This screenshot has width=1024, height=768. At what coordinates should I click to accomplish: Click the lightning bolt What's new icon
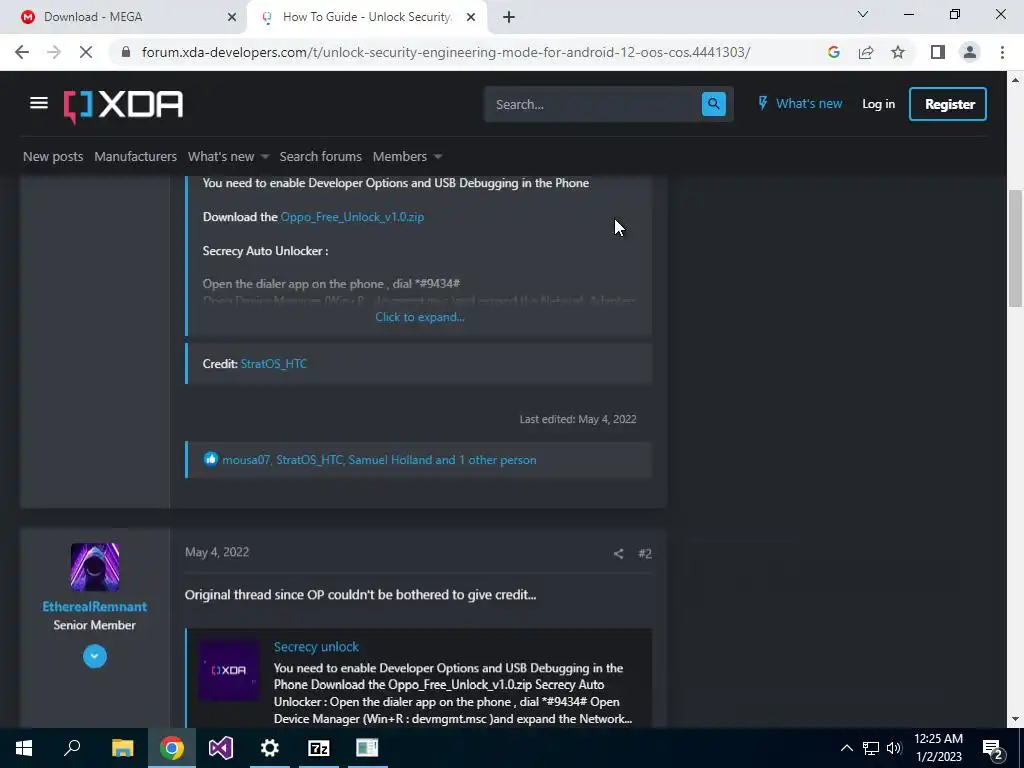762,103
